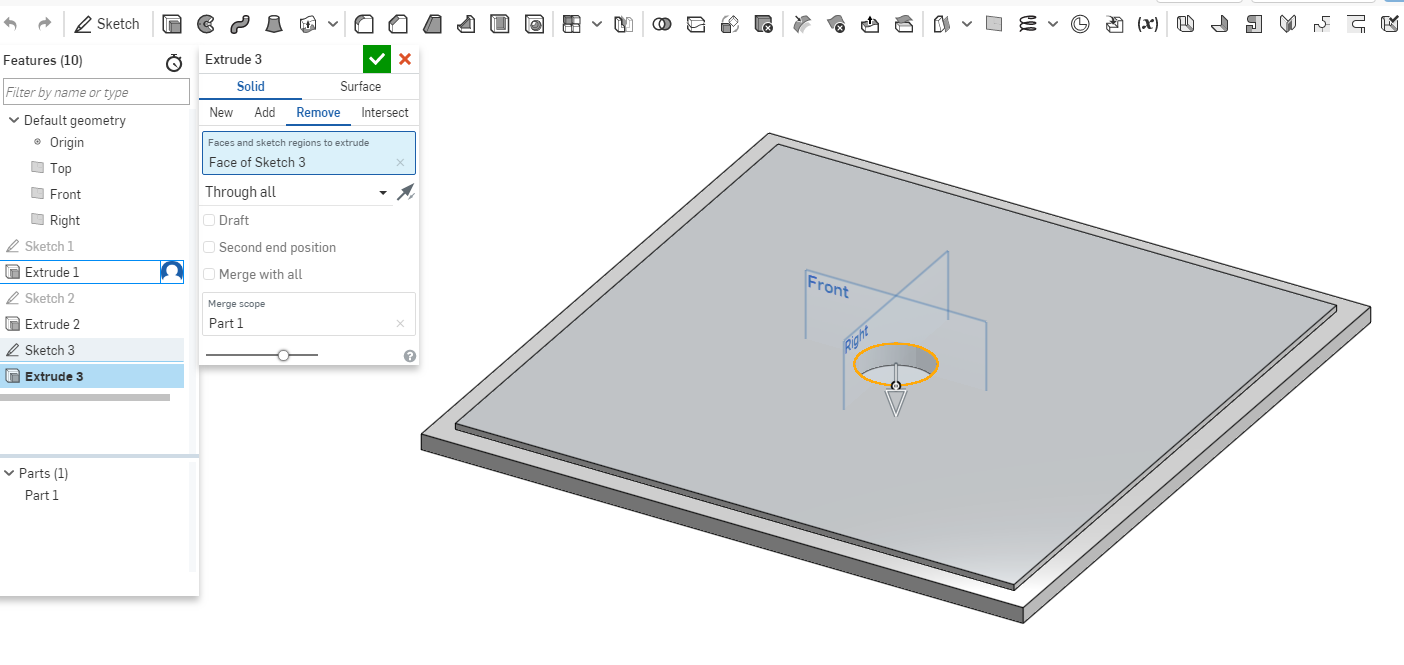The width and height of the screenshot is (1404, 665).
Task: Clear Part 1 from Merge scope
Action: coord(401,323)
